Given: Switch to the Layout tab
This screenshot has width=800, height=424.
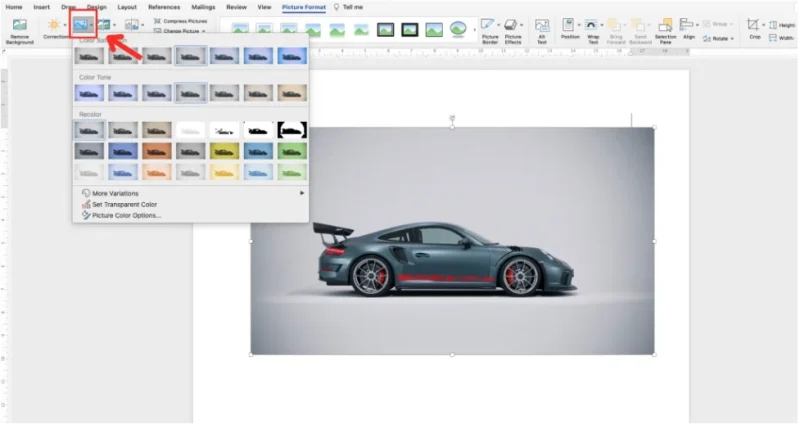Looking at the screenshot, I should coord(126,6).
